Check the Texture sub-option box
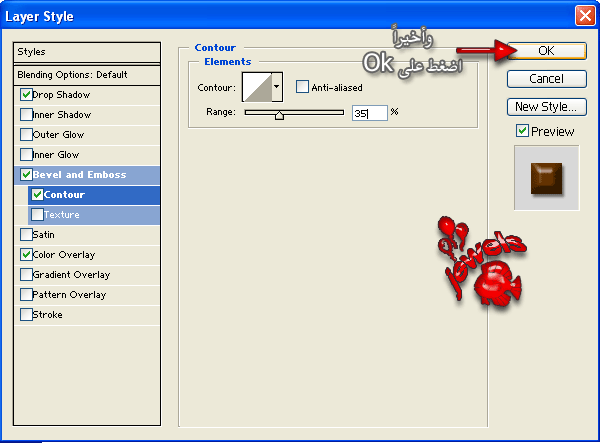Screen dimensions: 600x443 pos(38,215)
